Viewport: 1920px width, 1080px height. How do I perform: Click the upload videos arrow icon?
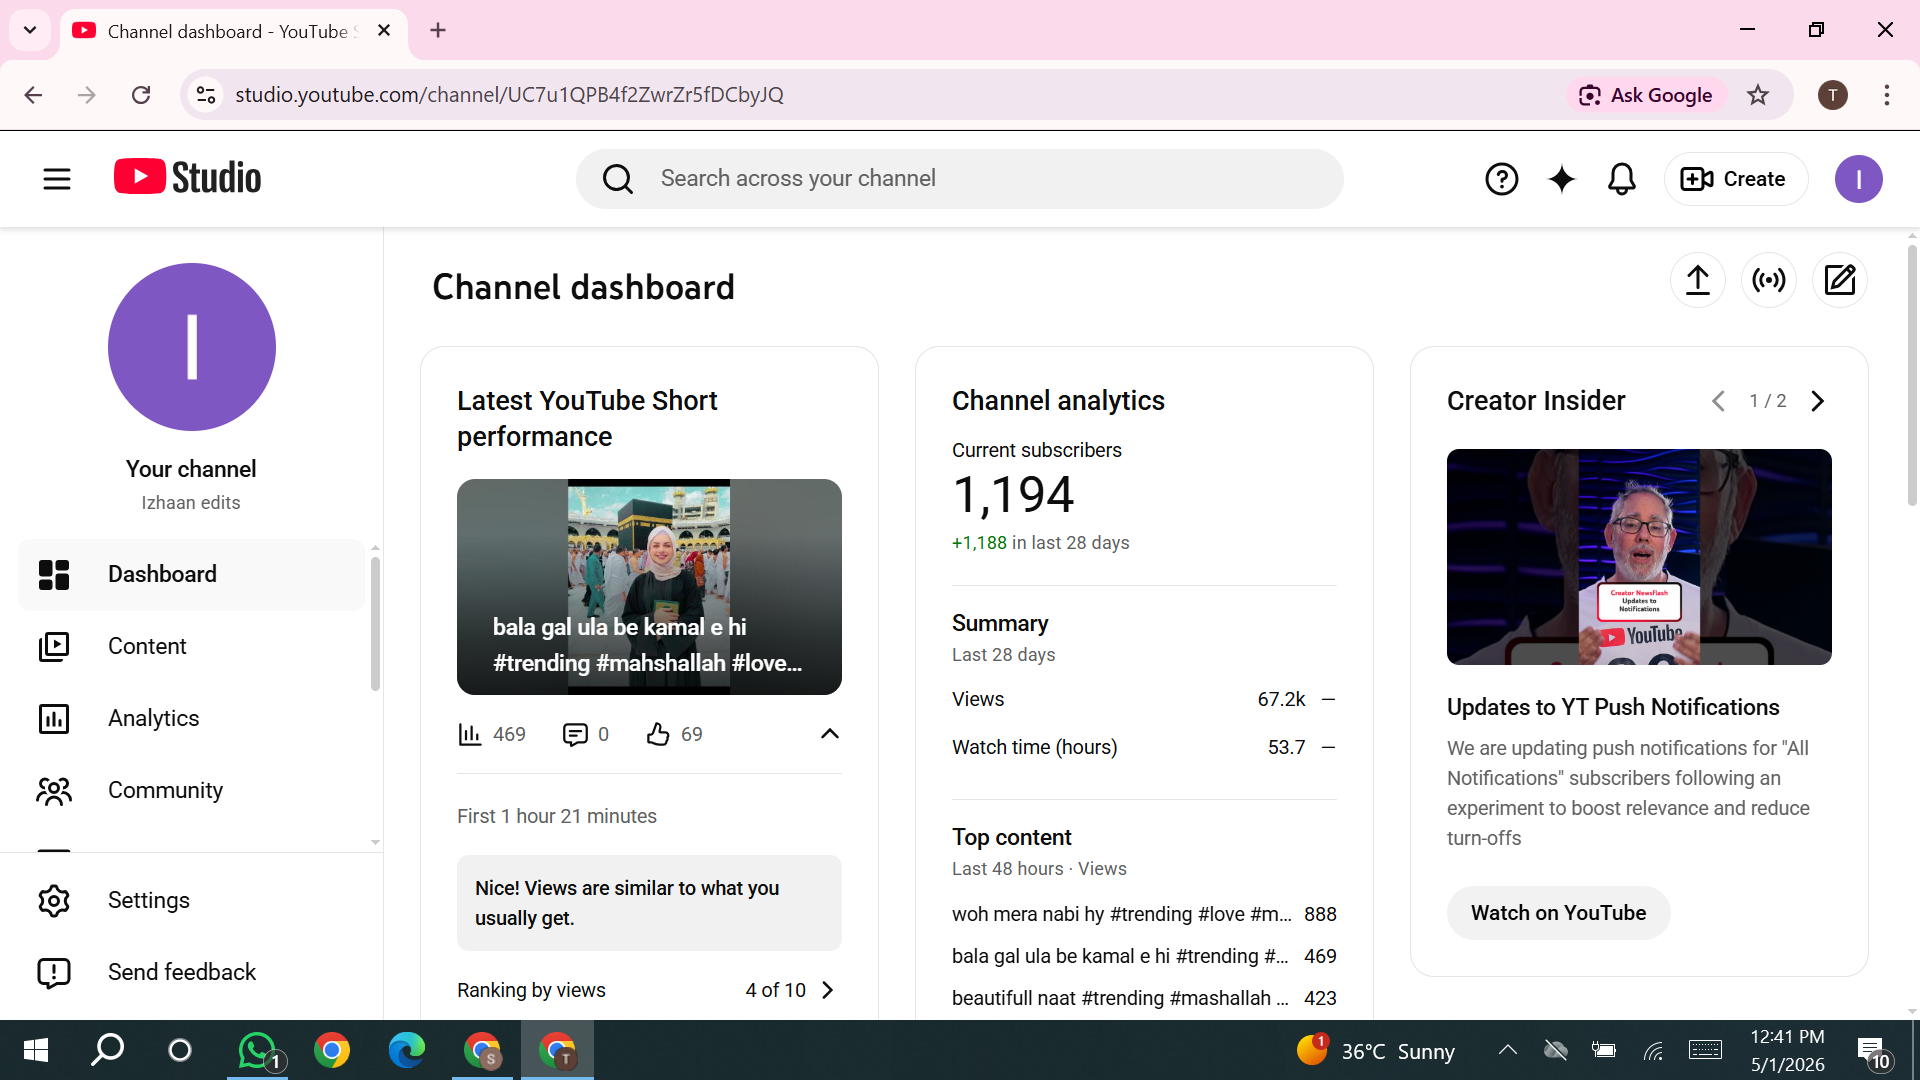coord(1697,280)
